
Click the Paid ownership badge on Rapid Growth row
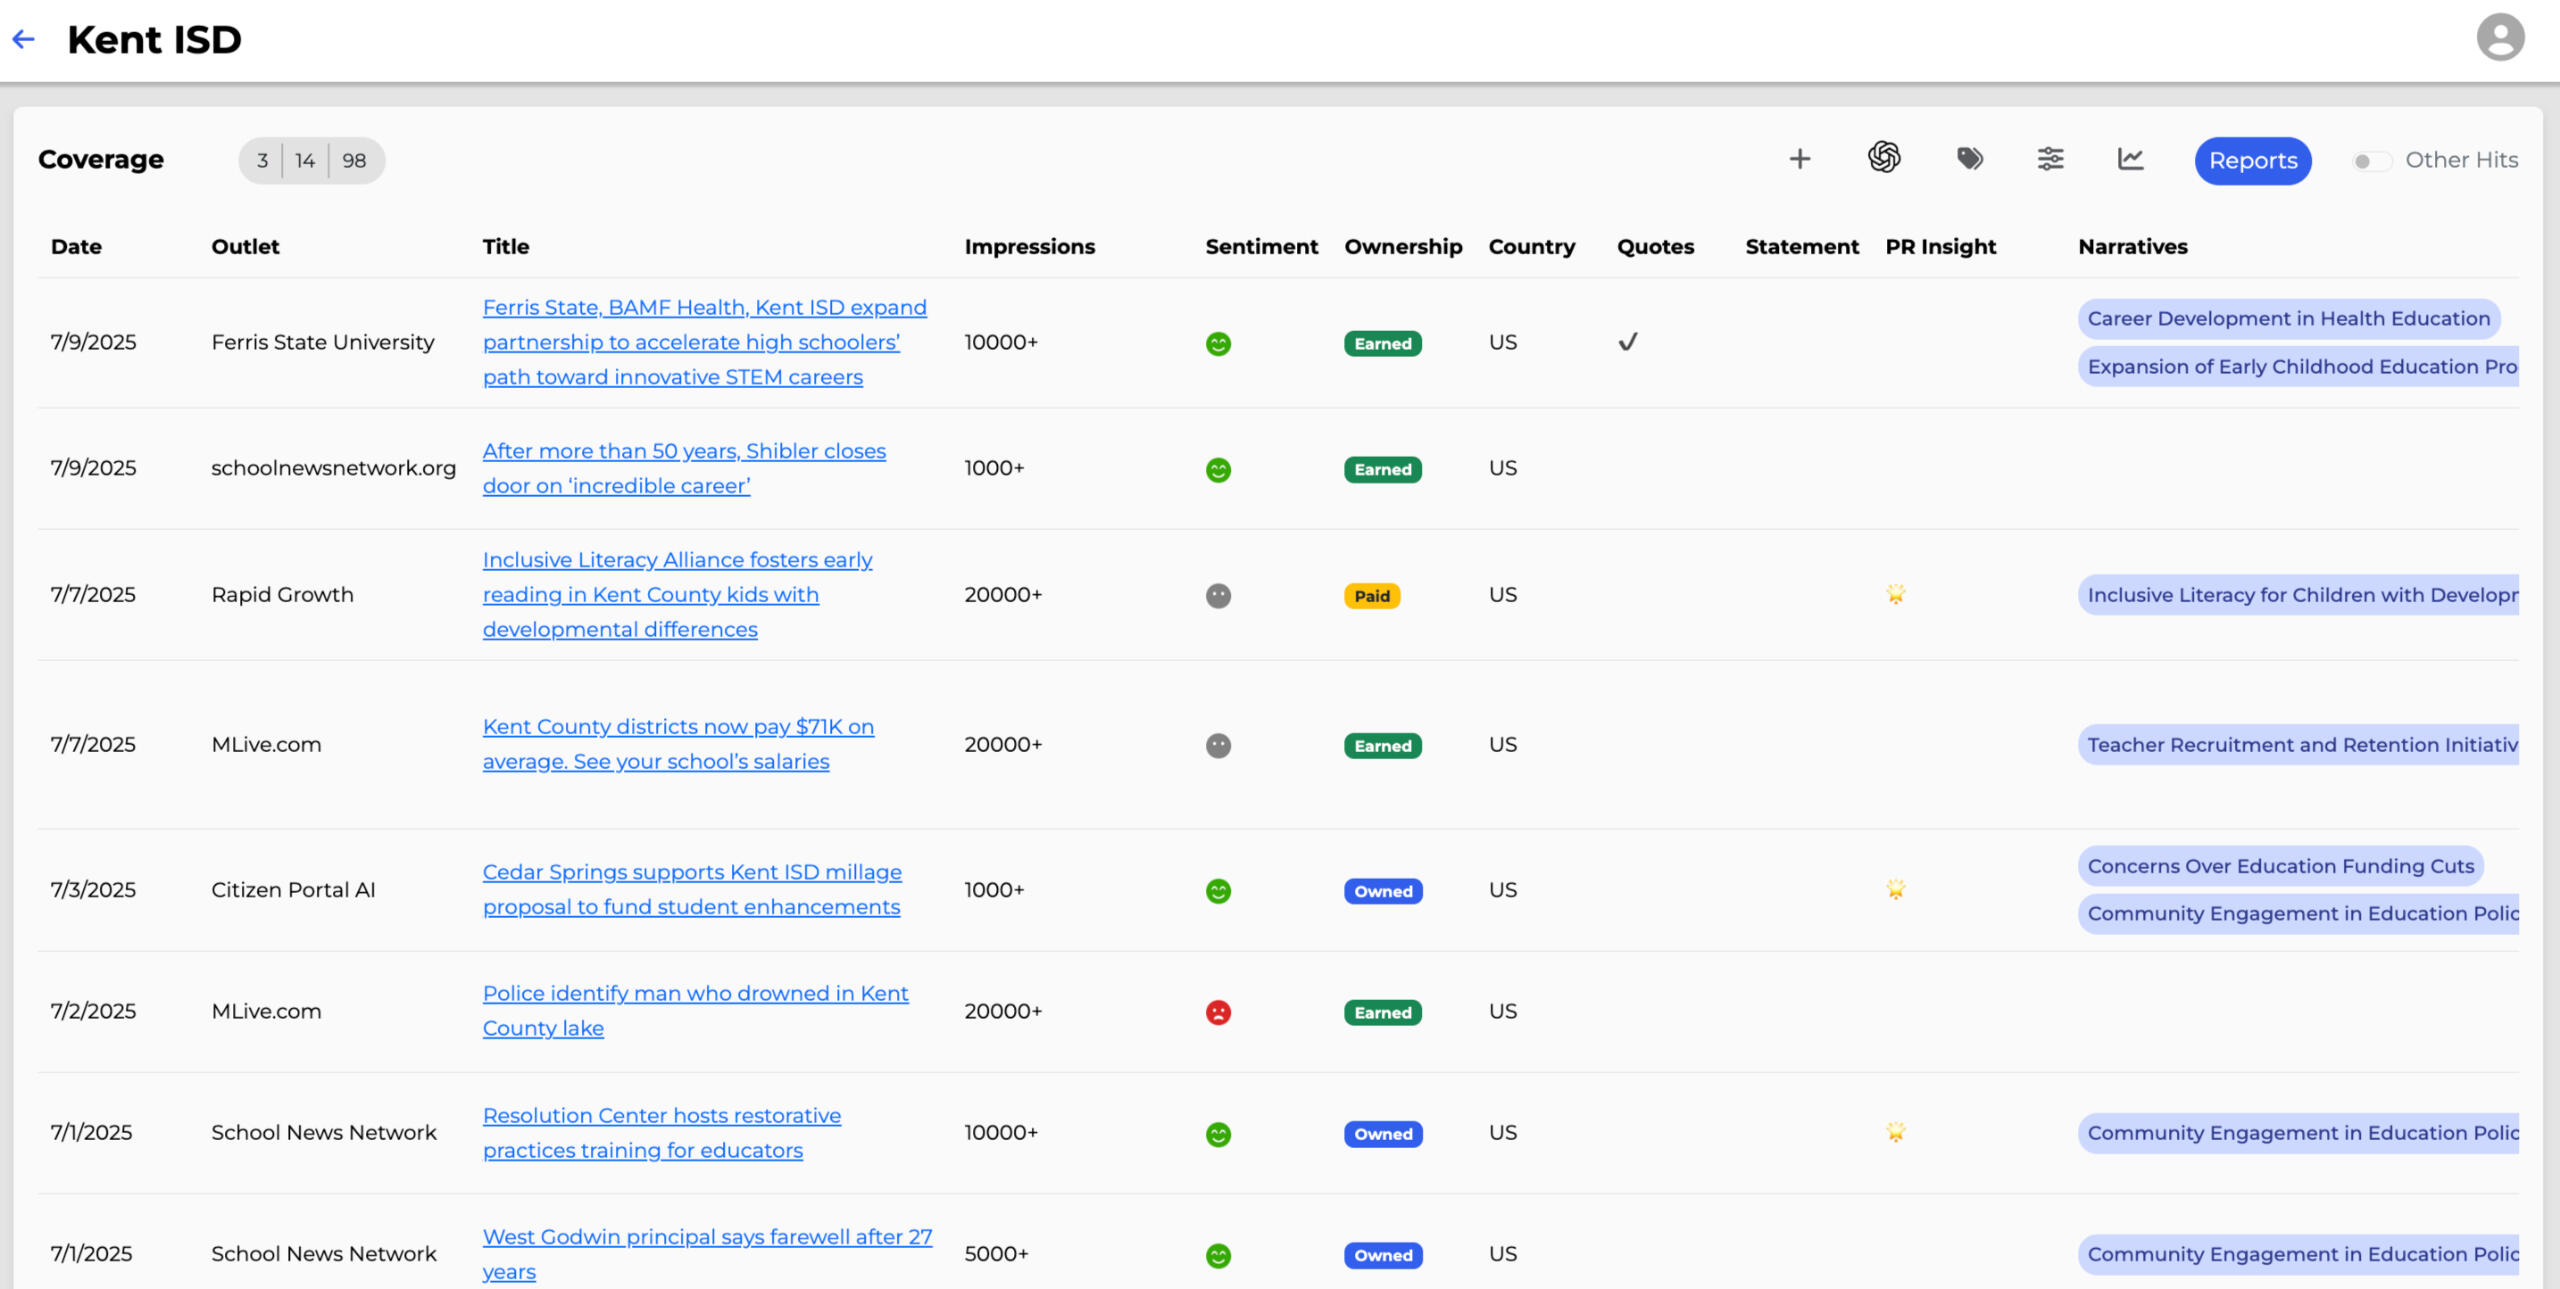click(x=1371, y=595)
